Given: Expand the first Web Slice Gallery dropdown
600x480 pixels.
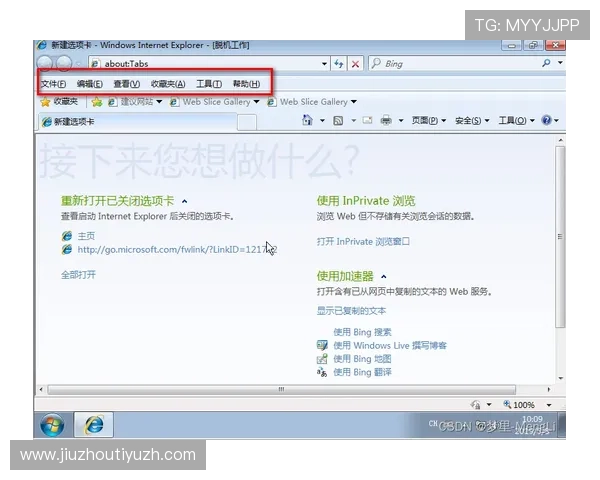Looking at the screenshot, I should point(256,102).
